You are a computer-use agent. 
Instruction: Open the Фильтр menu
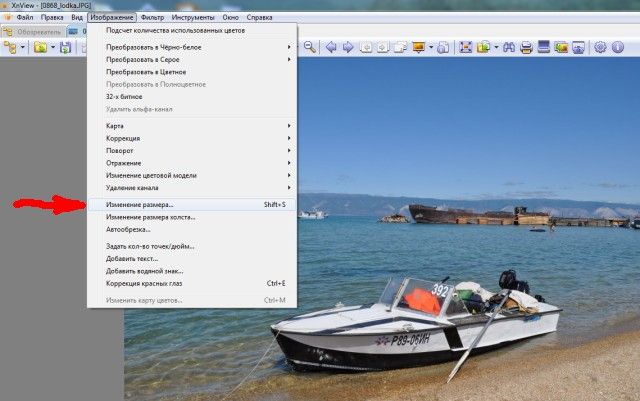pos(152,18)
